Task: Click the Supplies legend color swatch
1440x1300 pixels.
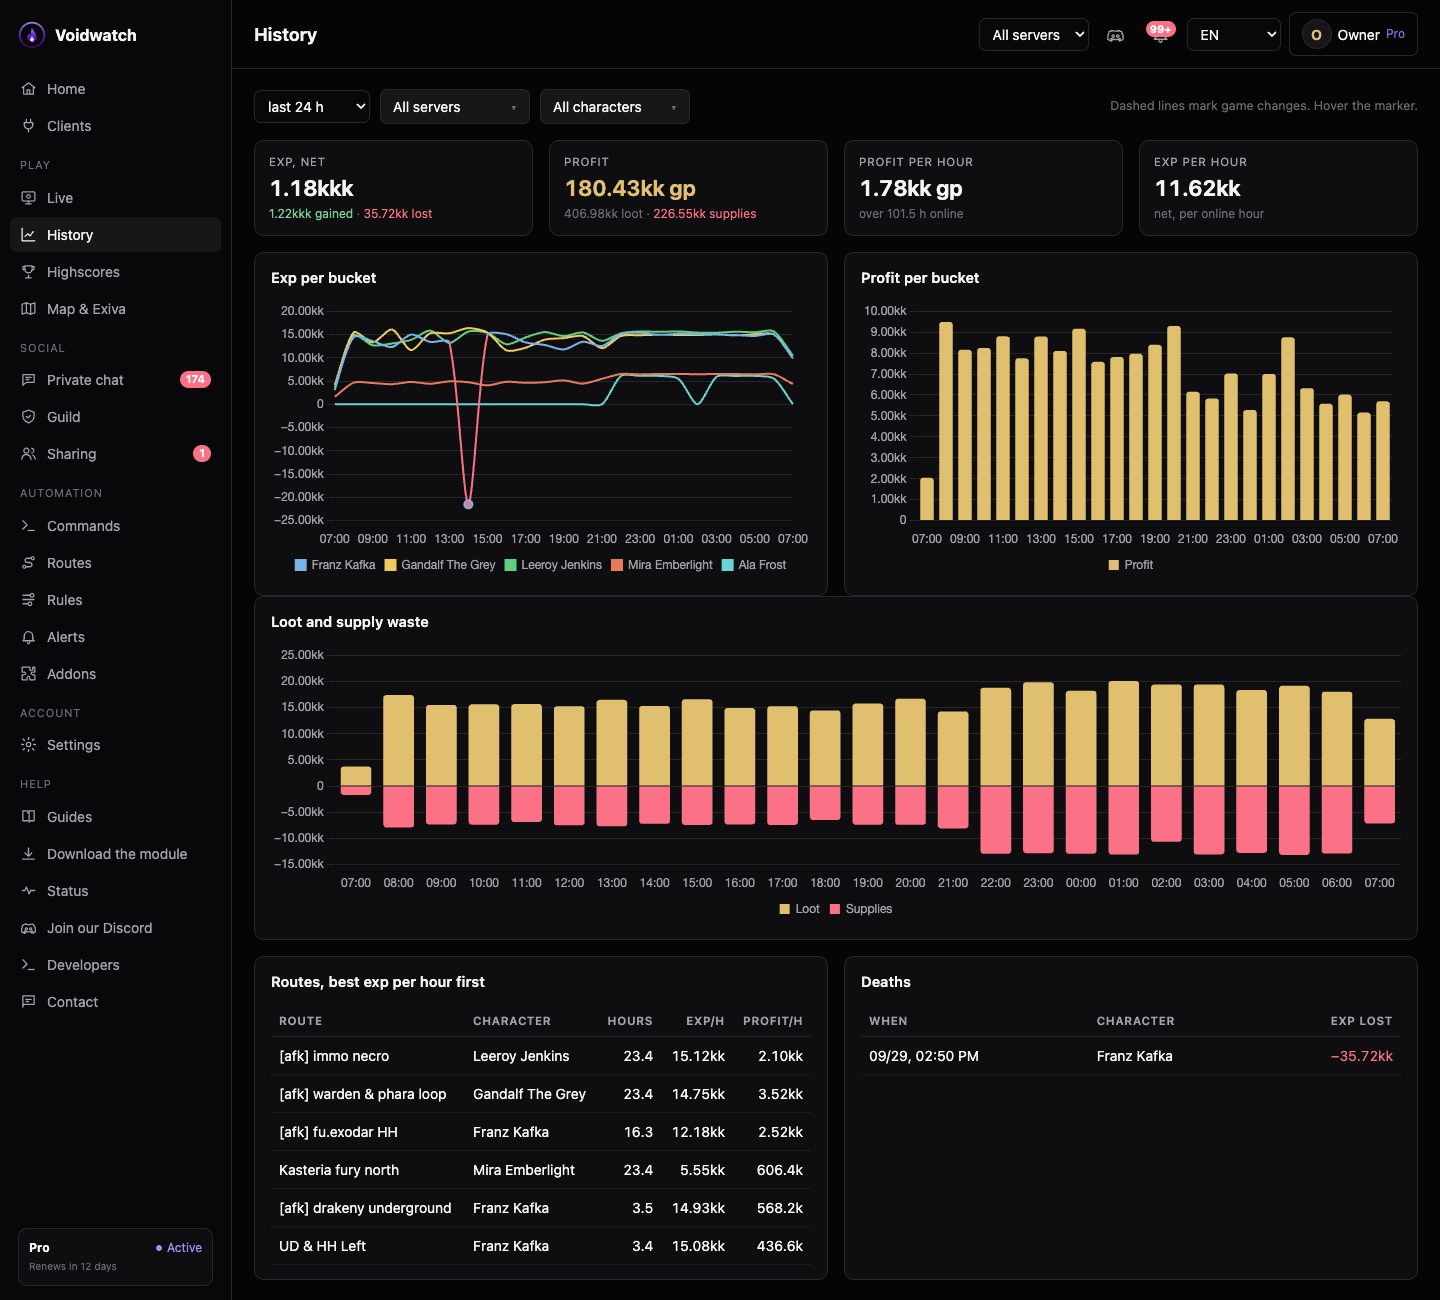Action: click(x=835, y=909)
